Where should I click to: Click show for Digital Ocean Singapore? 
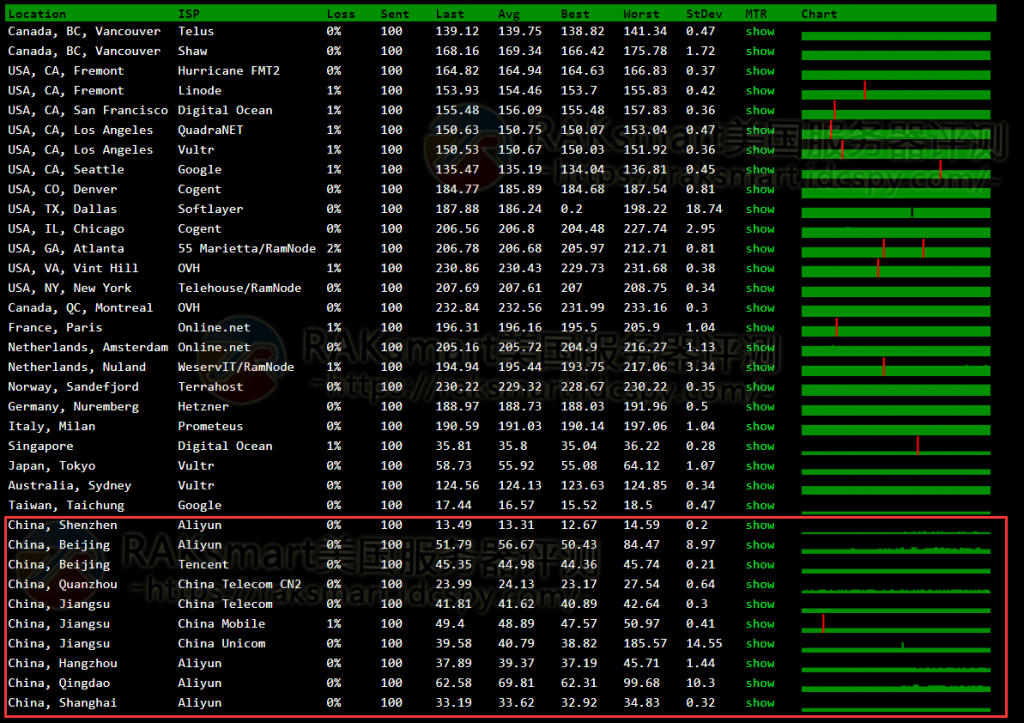pos(760,446)
